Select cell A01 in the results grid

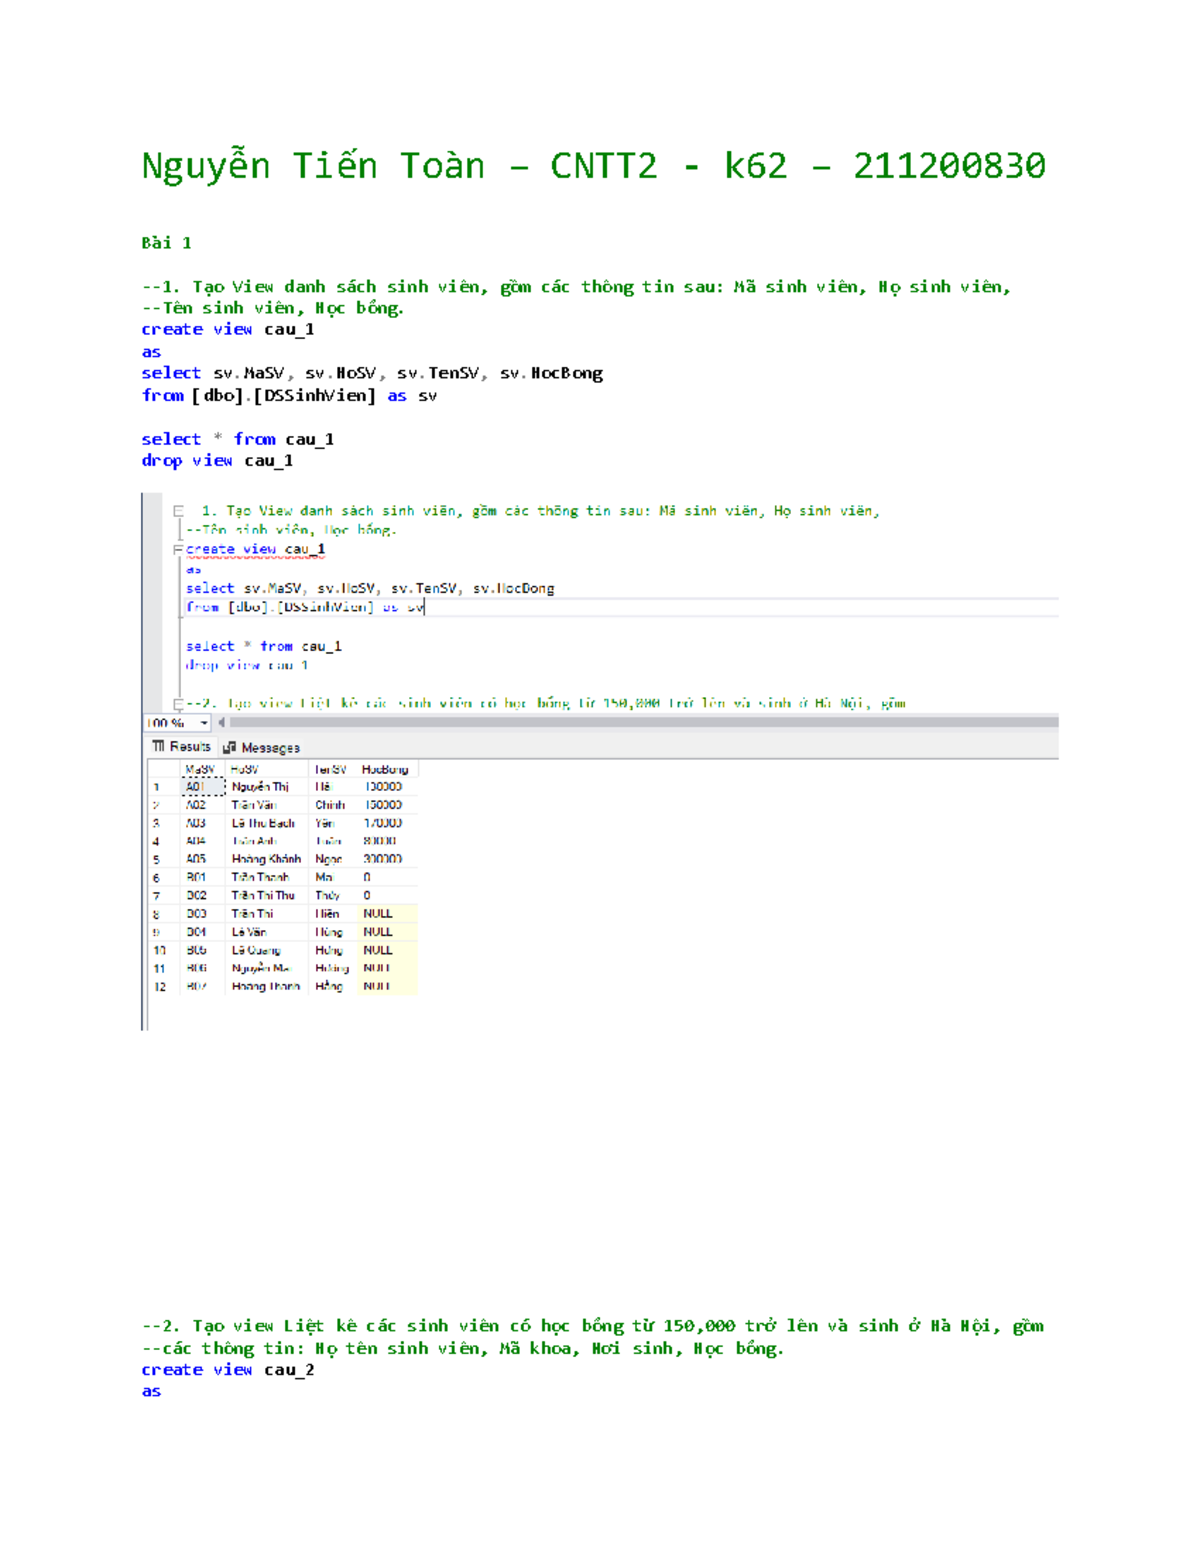coord(196,787)
